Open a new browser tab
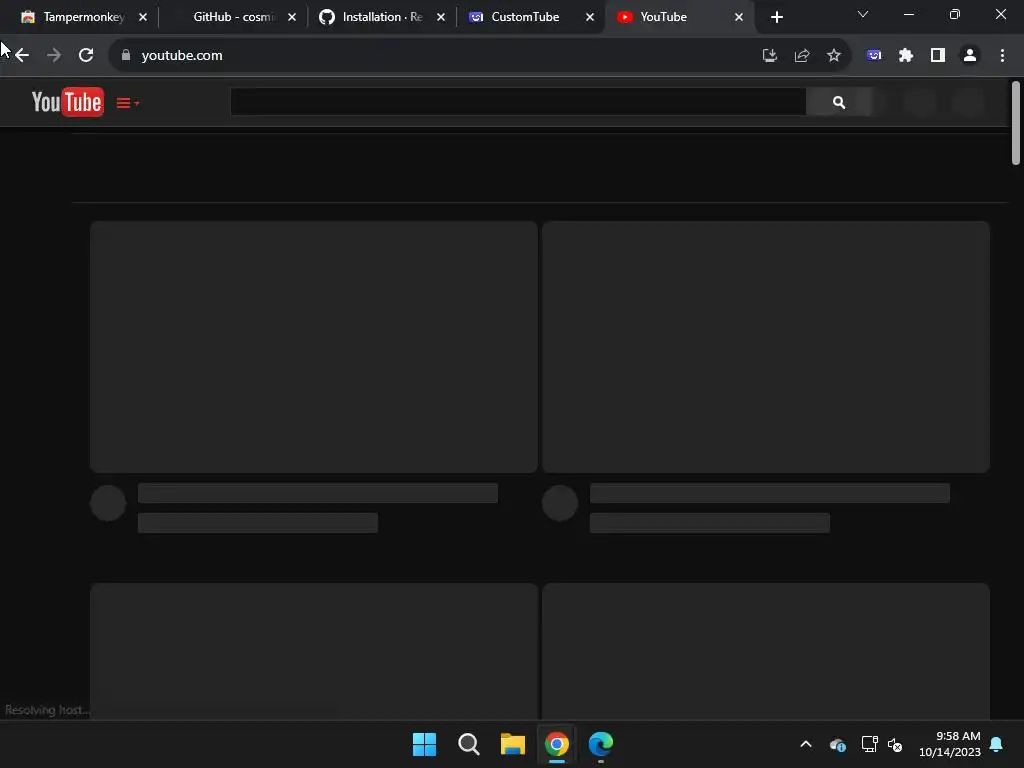This screenshot has width=1024, height=768. (x=776, y=17)
